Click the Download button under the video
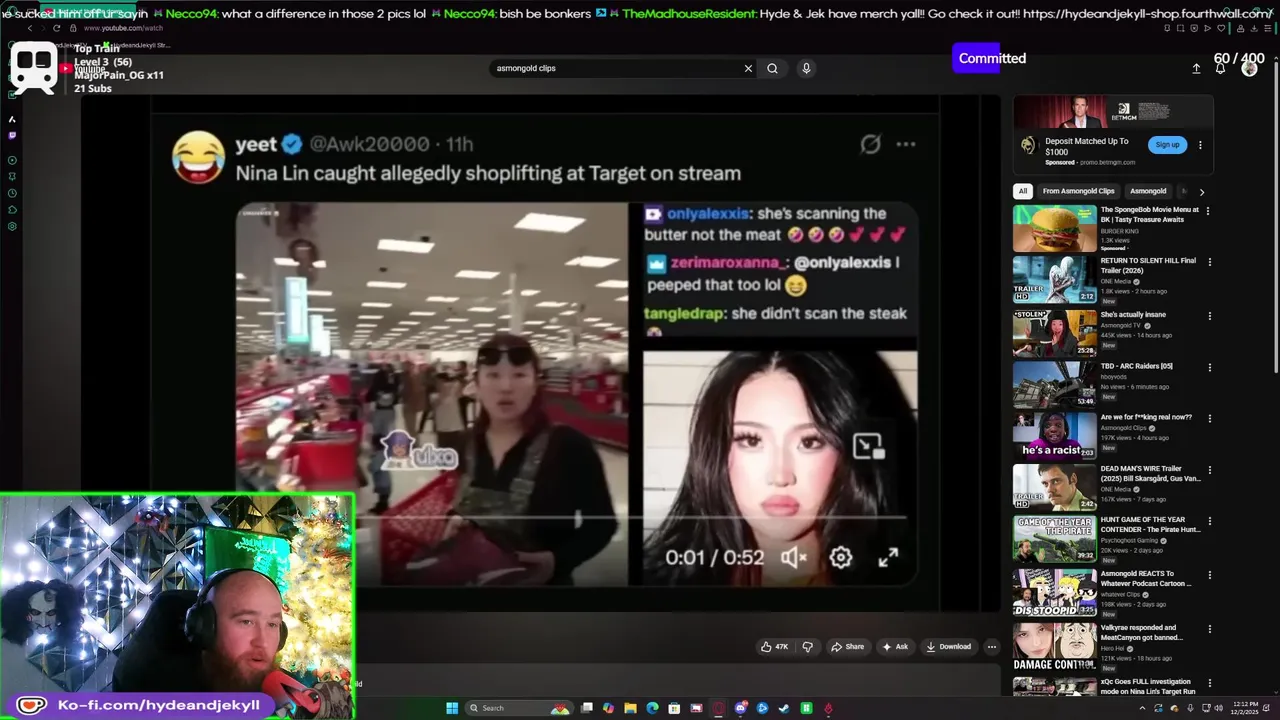 point(948,646)
